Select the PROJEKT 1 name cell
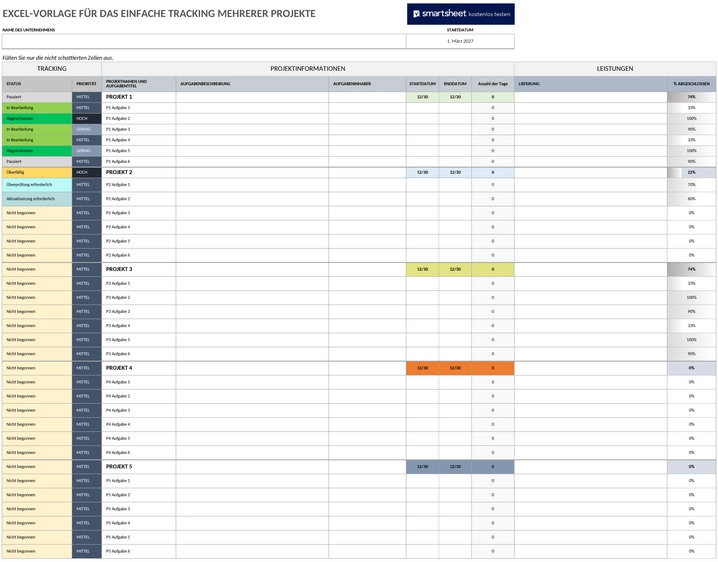The width and height of the screenshot is (718, 562). (x=139, y=97)
